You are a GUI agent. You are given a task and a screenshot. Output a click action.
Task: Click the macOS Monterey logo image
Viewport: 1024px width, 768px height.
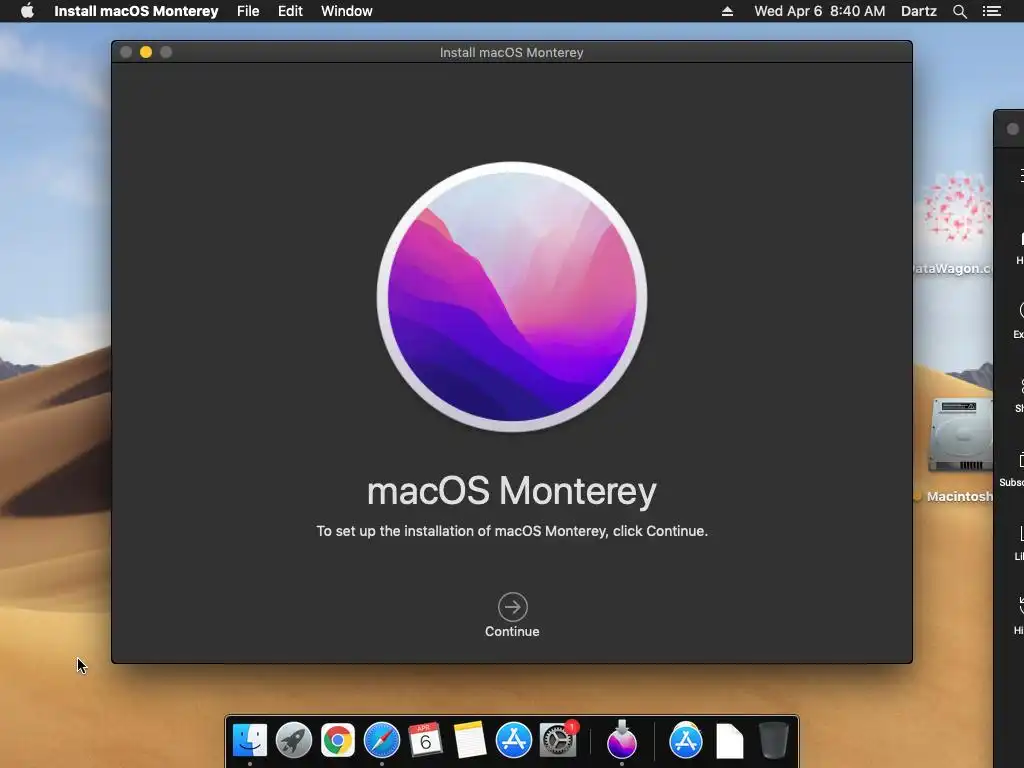512,297
